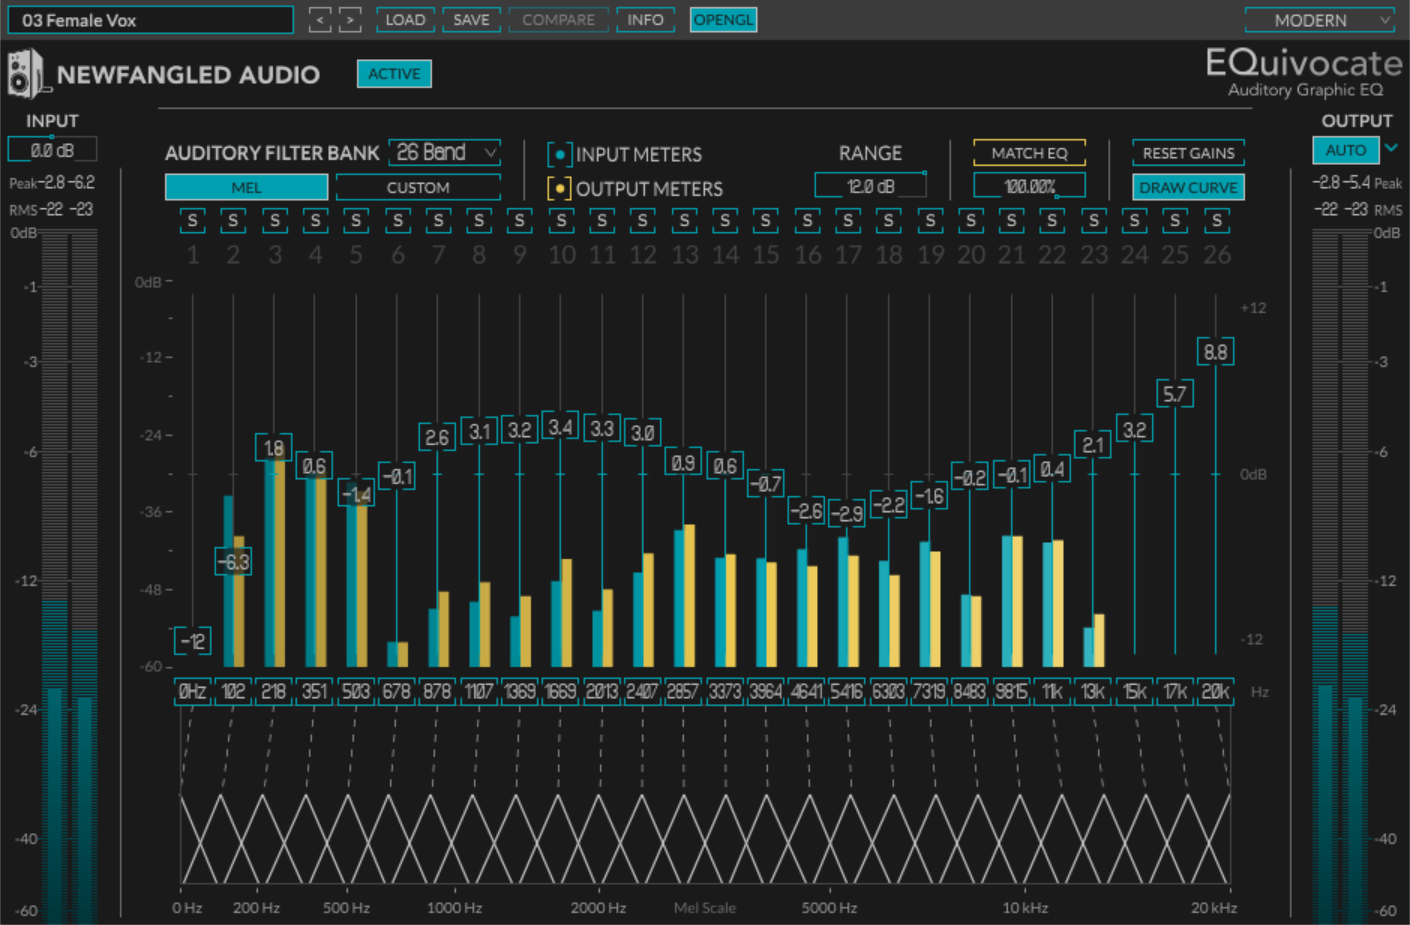
Task: Solo band 5 with its S button
Action: (356, 221)
